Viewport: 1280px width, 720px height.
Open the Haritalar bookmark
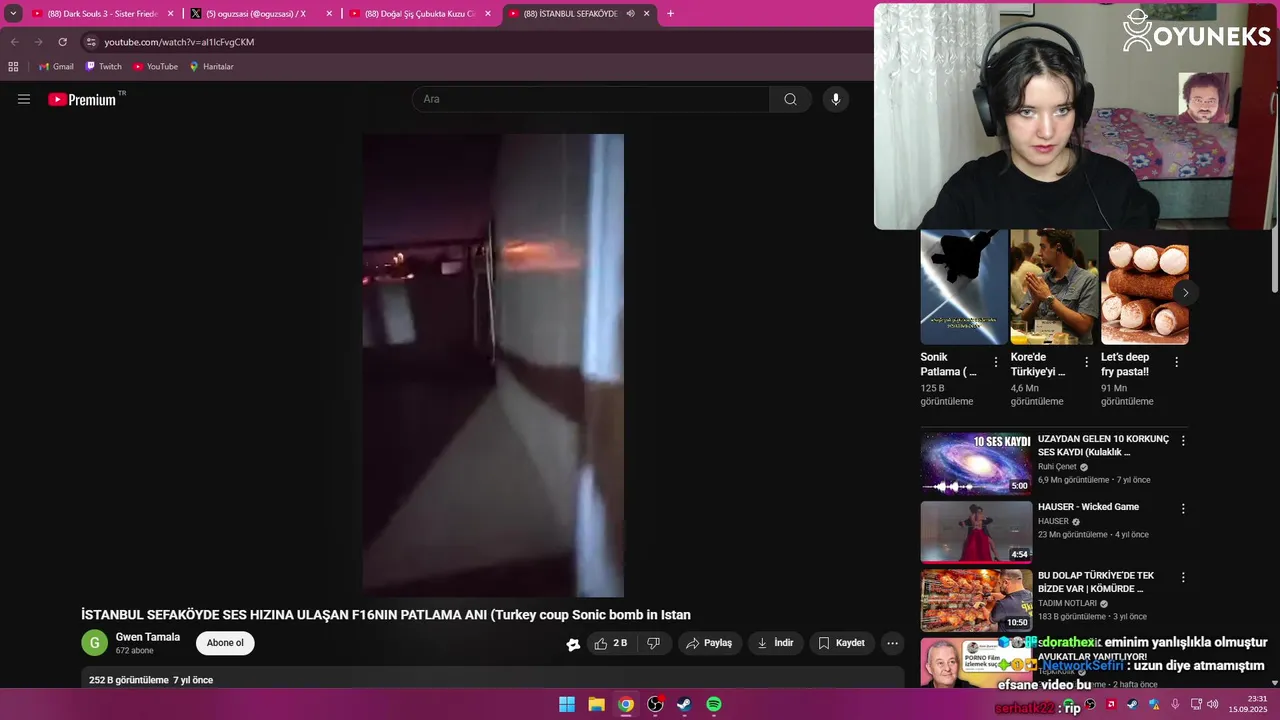click(211, 67)
